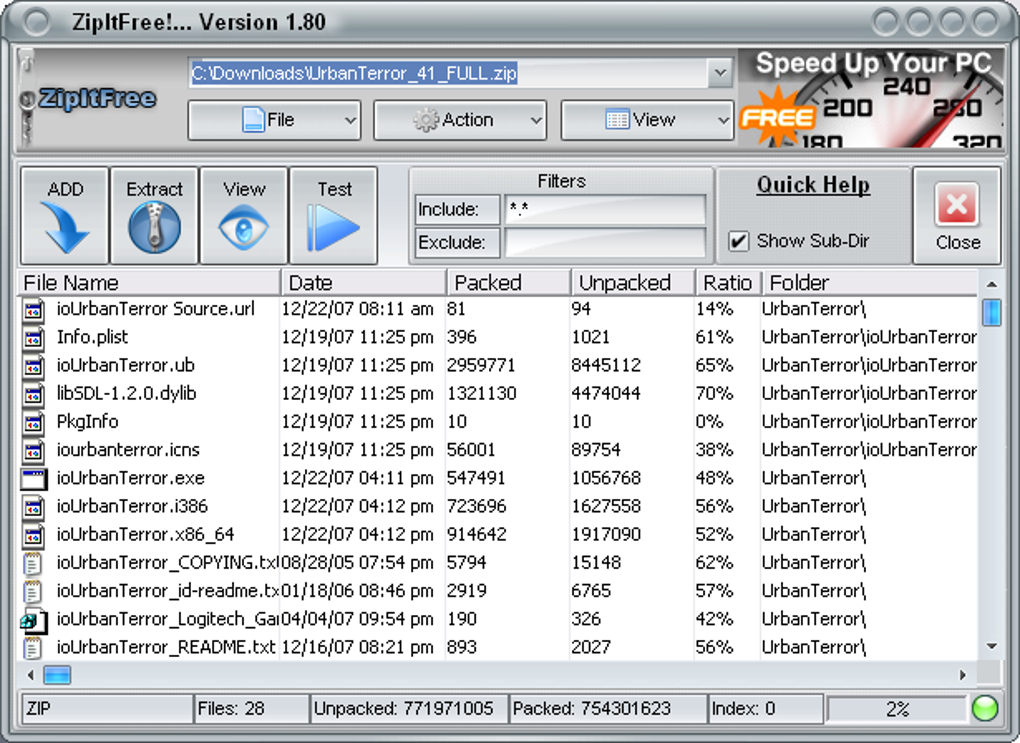Open the Quick Help link
The image size is (1020, 743).
pyautogui.click(x=813, y=185)
